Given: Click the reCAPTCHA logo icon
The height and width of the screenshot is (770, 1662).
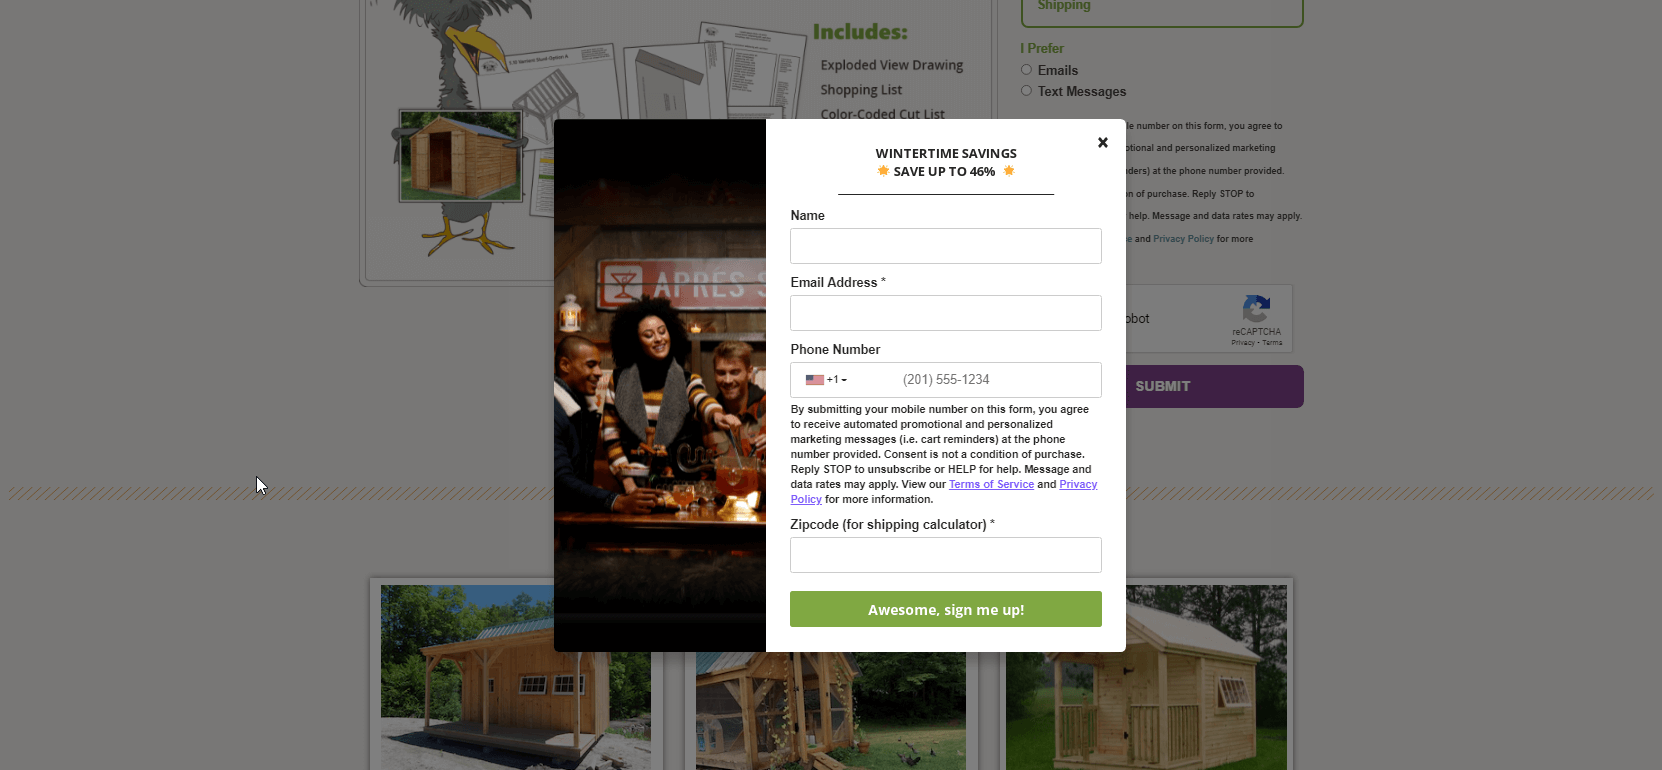Looking at the screenshot, I should tap(1256, 309).
